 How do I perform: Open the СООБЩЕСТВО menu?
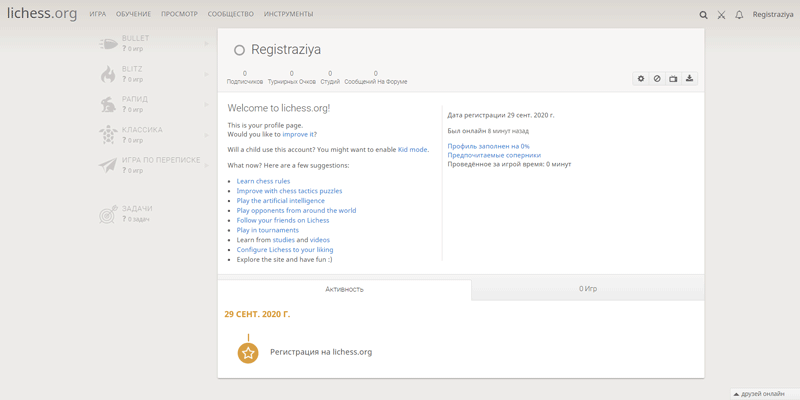click(231, 14)
